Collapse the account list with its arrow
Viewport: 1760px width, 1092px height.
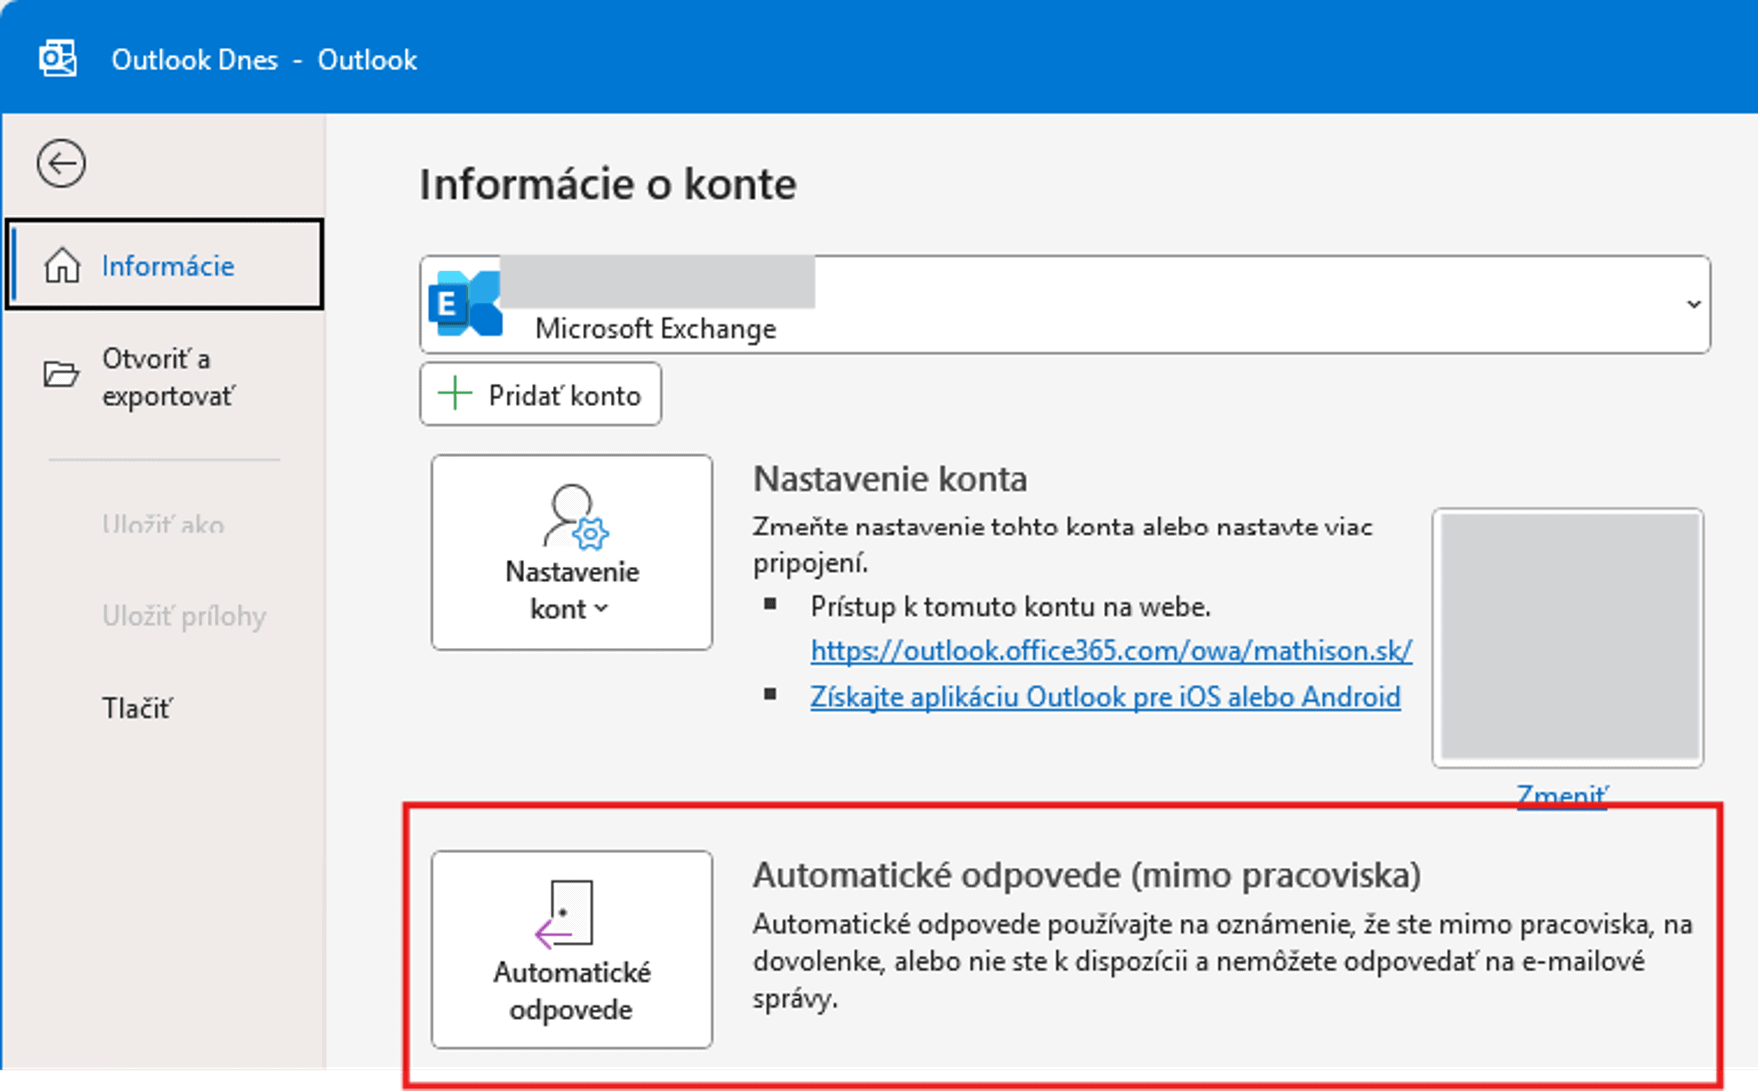(x=1693, y=304)
